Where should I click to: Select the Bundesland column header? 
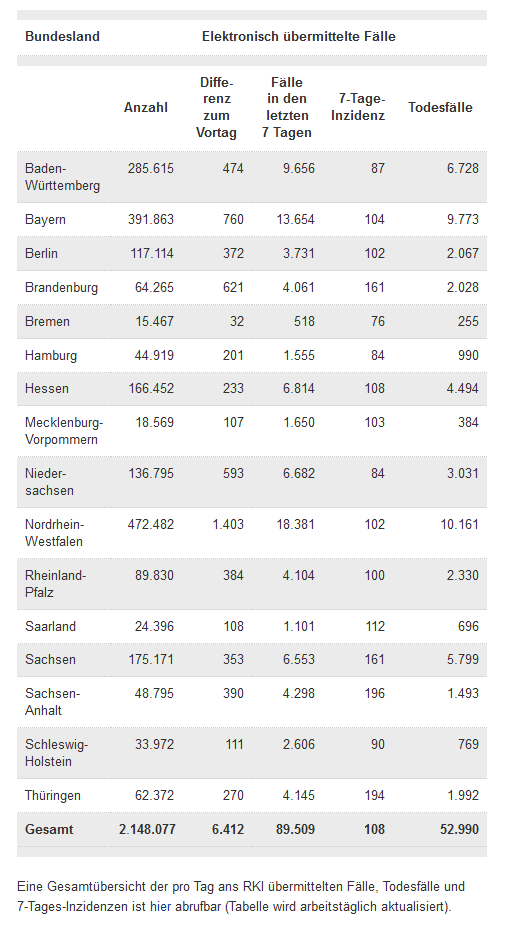point(62,36)
